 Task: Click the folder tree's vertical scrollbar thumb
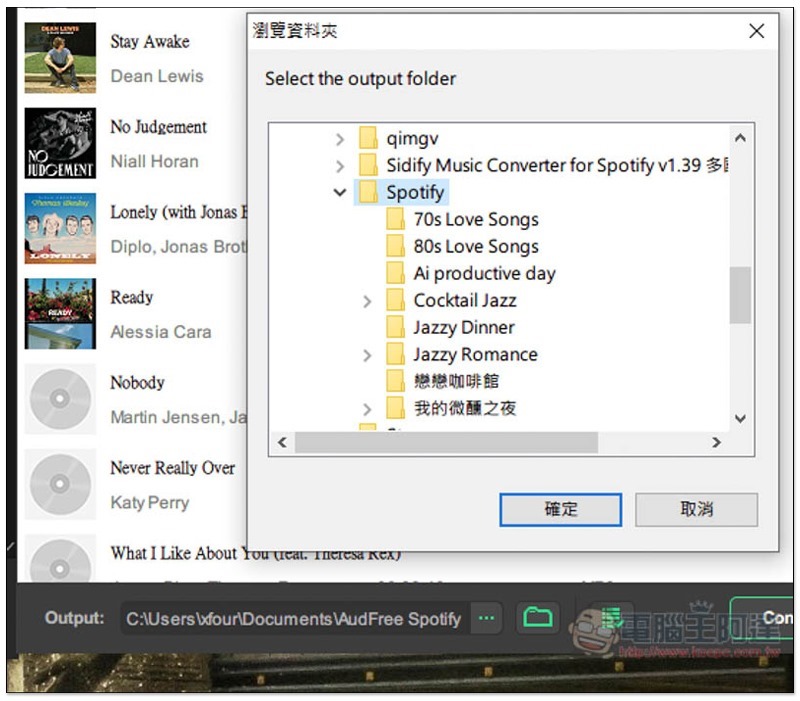point(740,295)
